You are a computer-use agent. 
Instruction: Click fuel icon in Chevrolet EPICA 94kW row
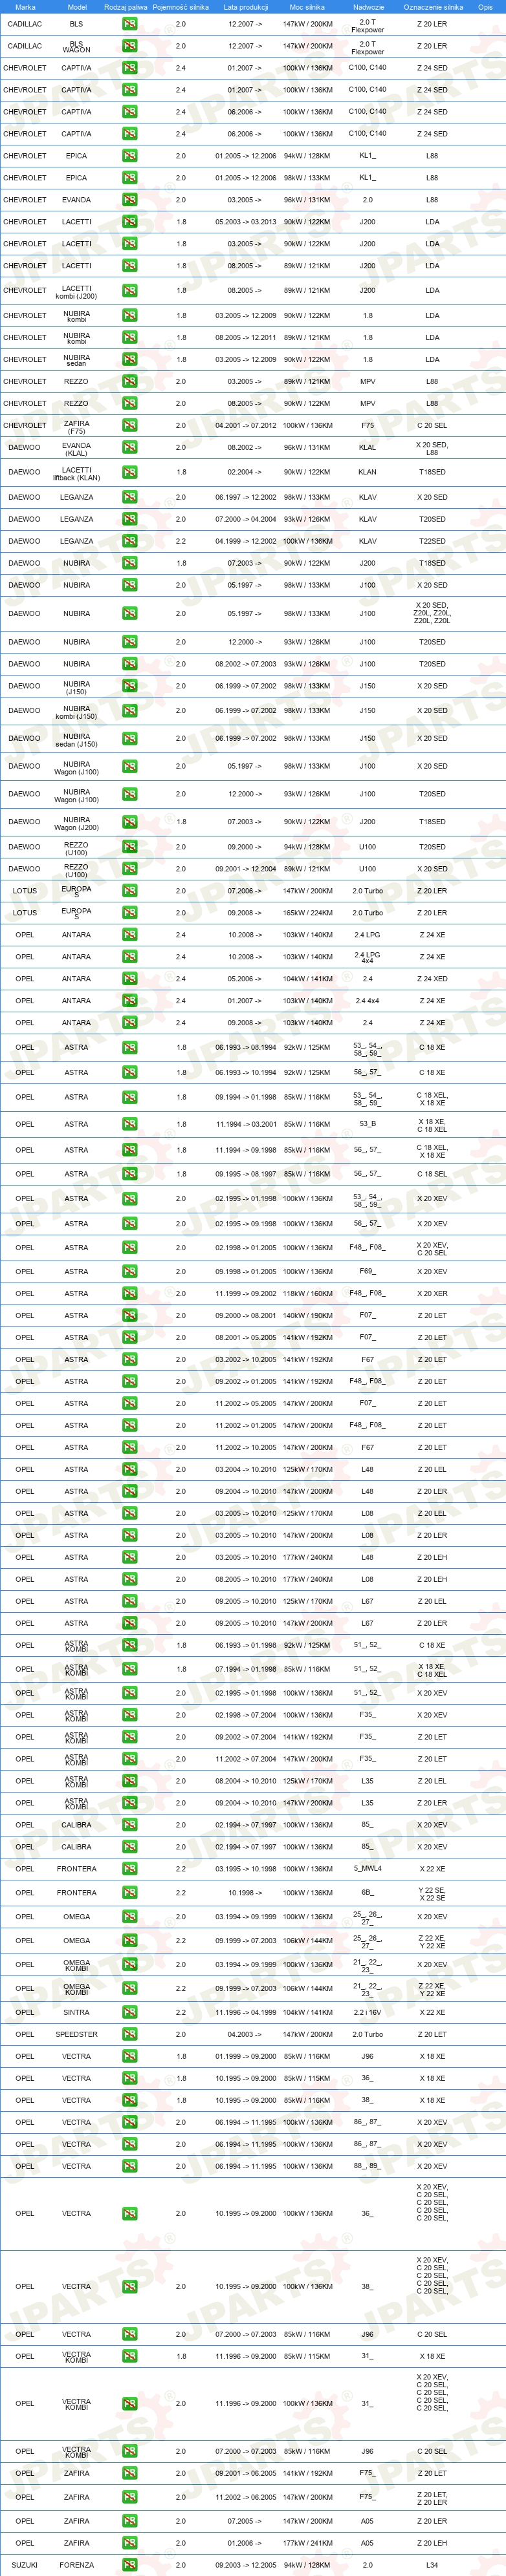[130, 156]
